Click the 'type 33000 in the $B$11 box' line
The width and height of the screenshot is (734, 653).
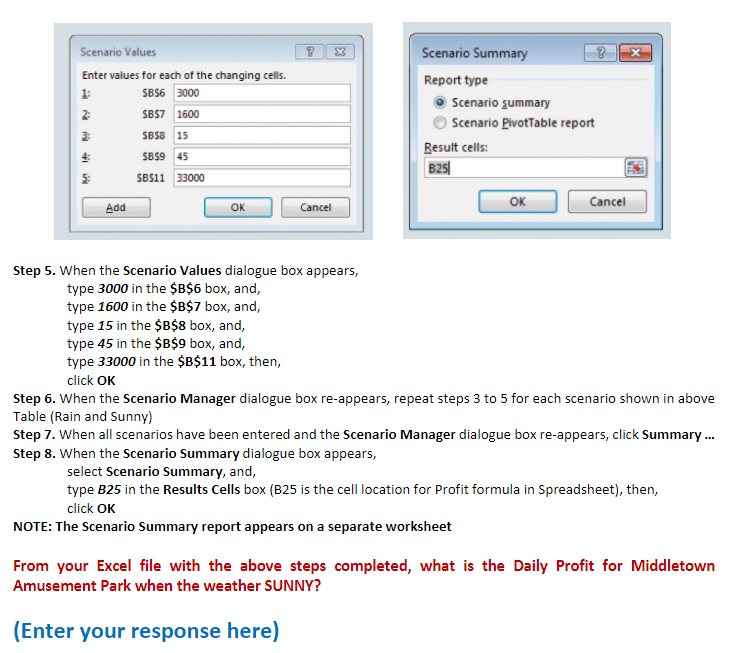(174, 362)
